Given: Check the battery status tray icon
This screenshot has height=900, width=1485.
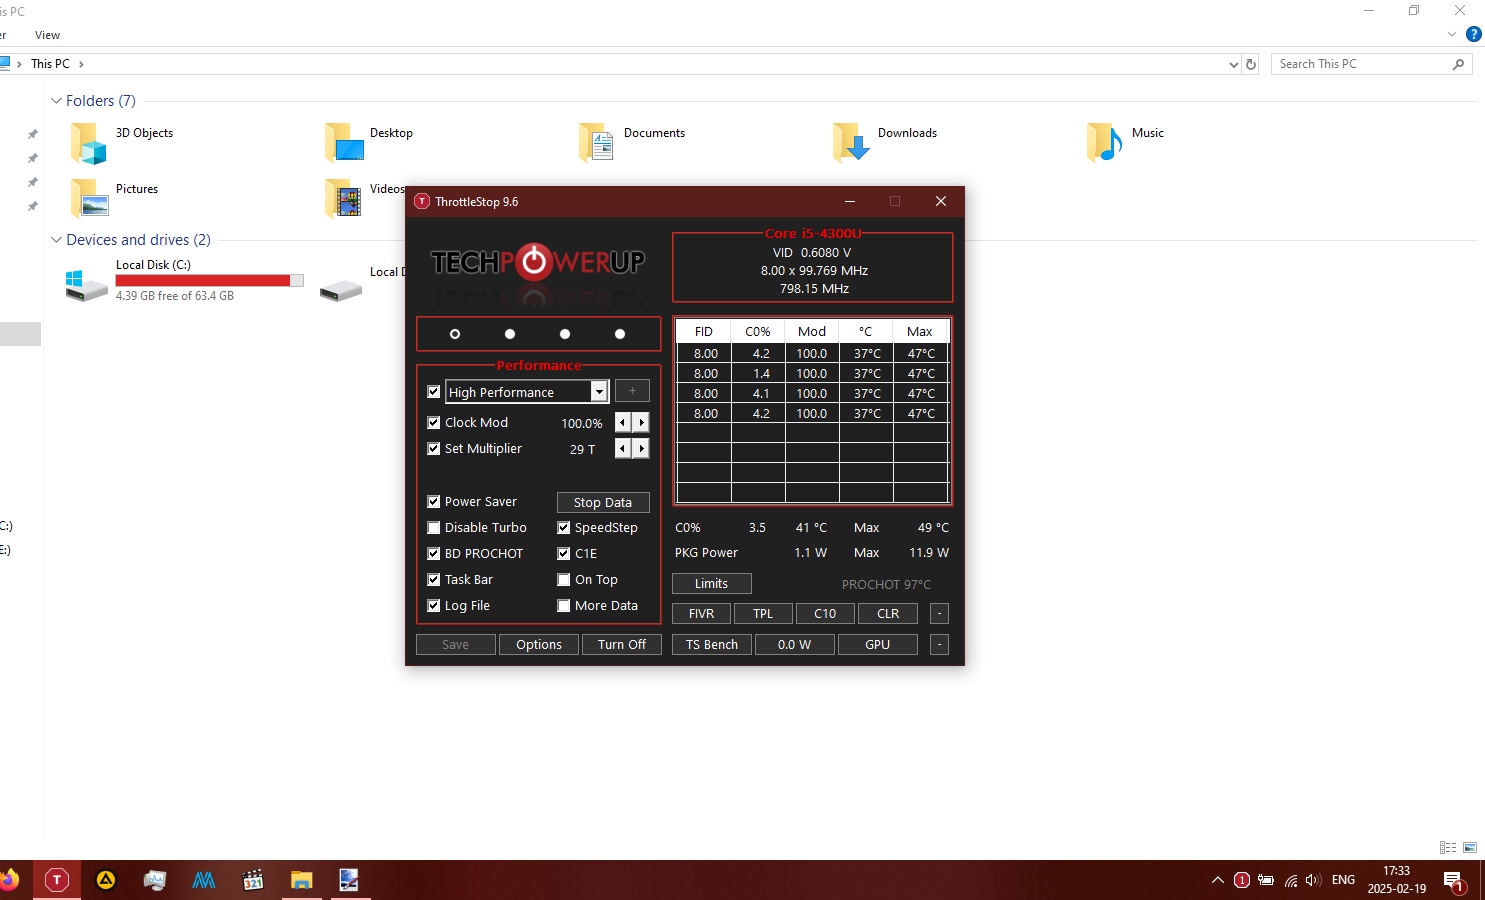Looking at the screenshot, I should tap(1266, 880).
